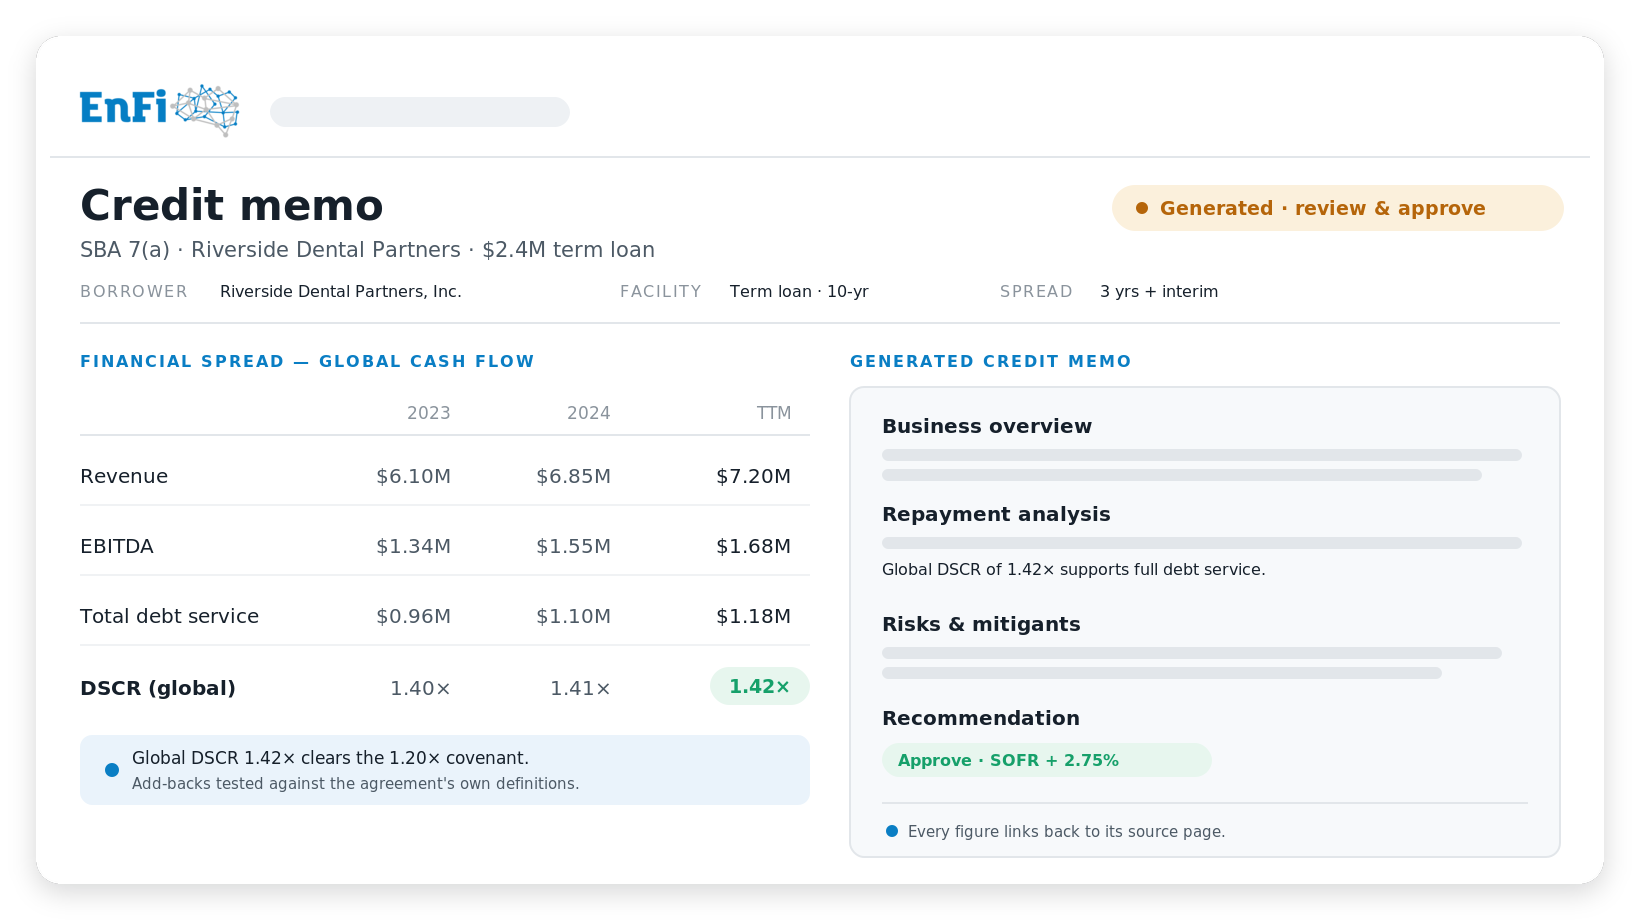The width and height of the screenshot is (1640, 920).
Task: Click Generated · review & approve badge
Action: point(1337,208)
